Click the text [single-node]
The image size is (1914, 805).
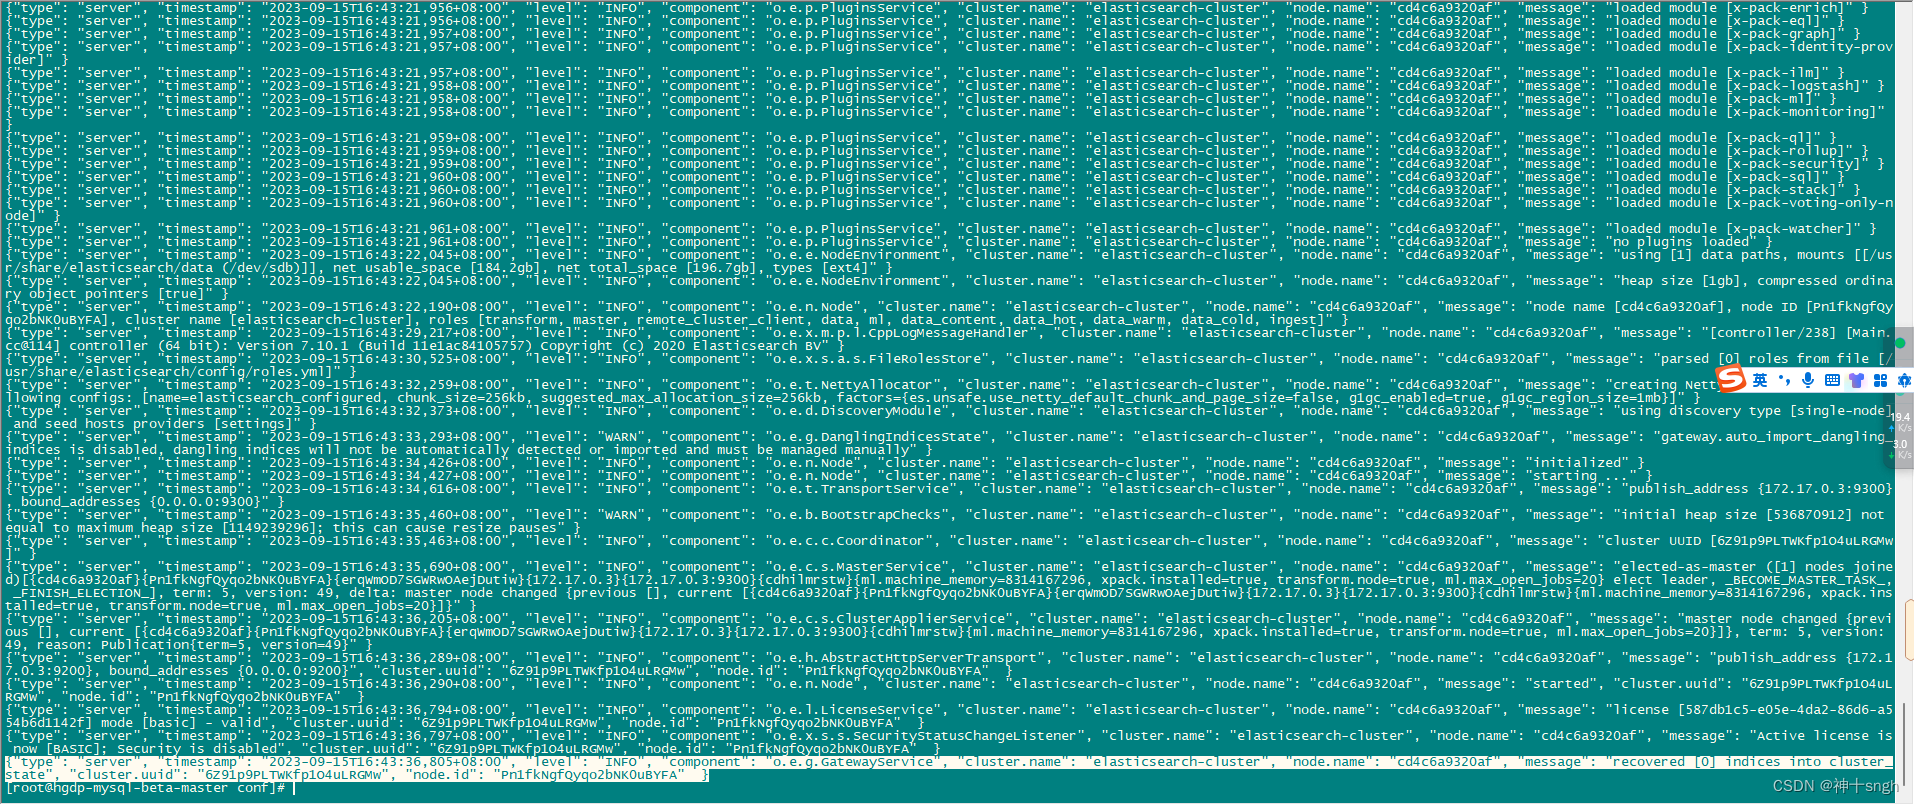[x=1841, y=411]
